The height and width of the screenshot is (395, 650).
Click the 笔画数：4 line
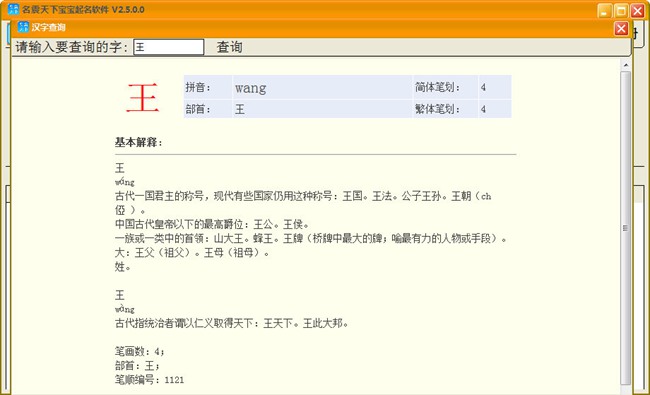(x=140, y=351)
